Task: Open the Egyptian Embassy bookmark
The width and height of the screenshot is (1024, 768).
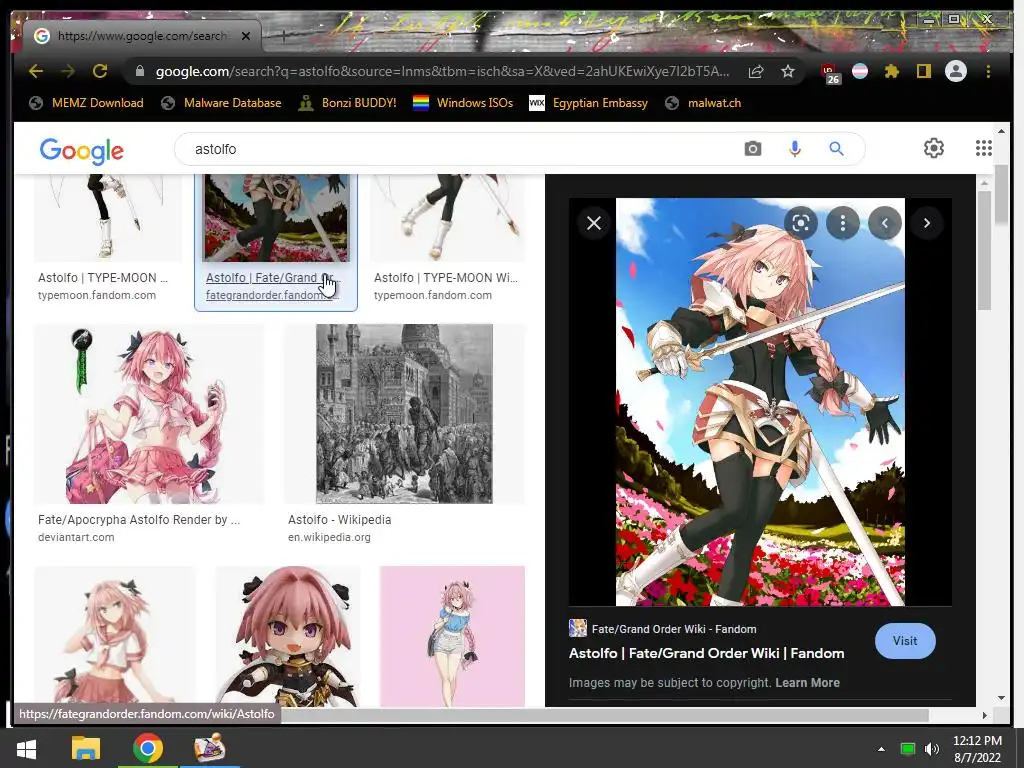Action: pos(588,103)
